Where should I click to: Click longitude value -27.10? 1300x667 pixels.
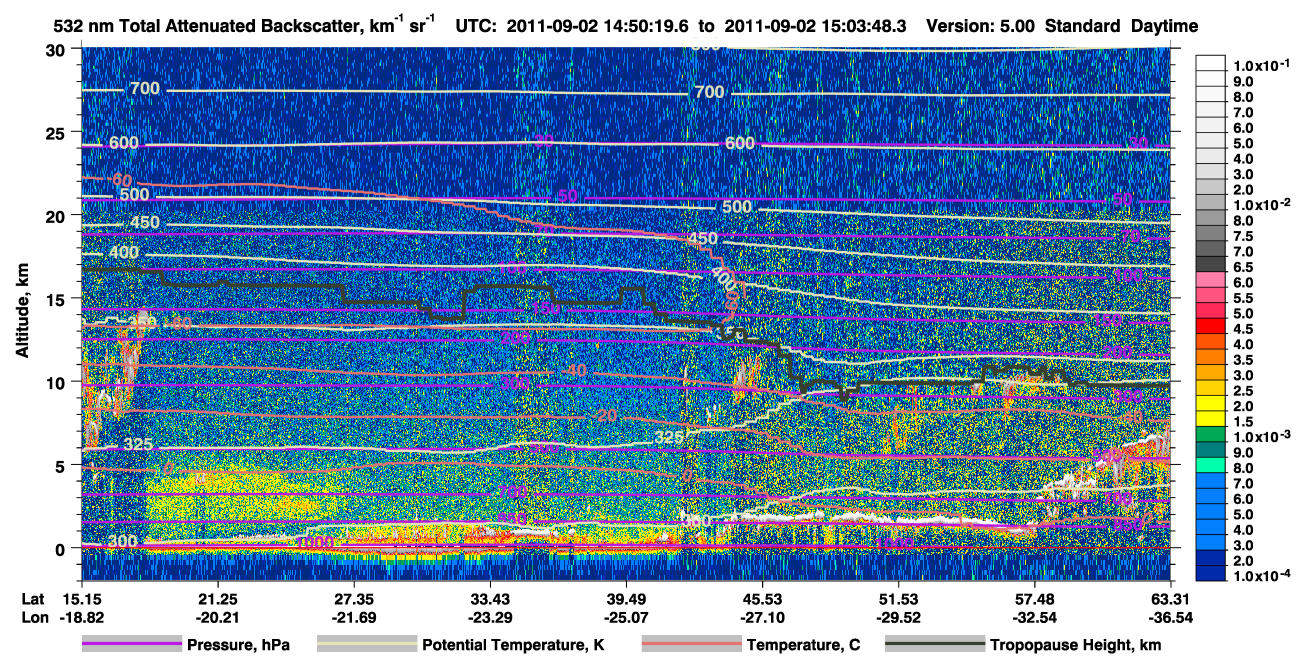coord(762,617)
